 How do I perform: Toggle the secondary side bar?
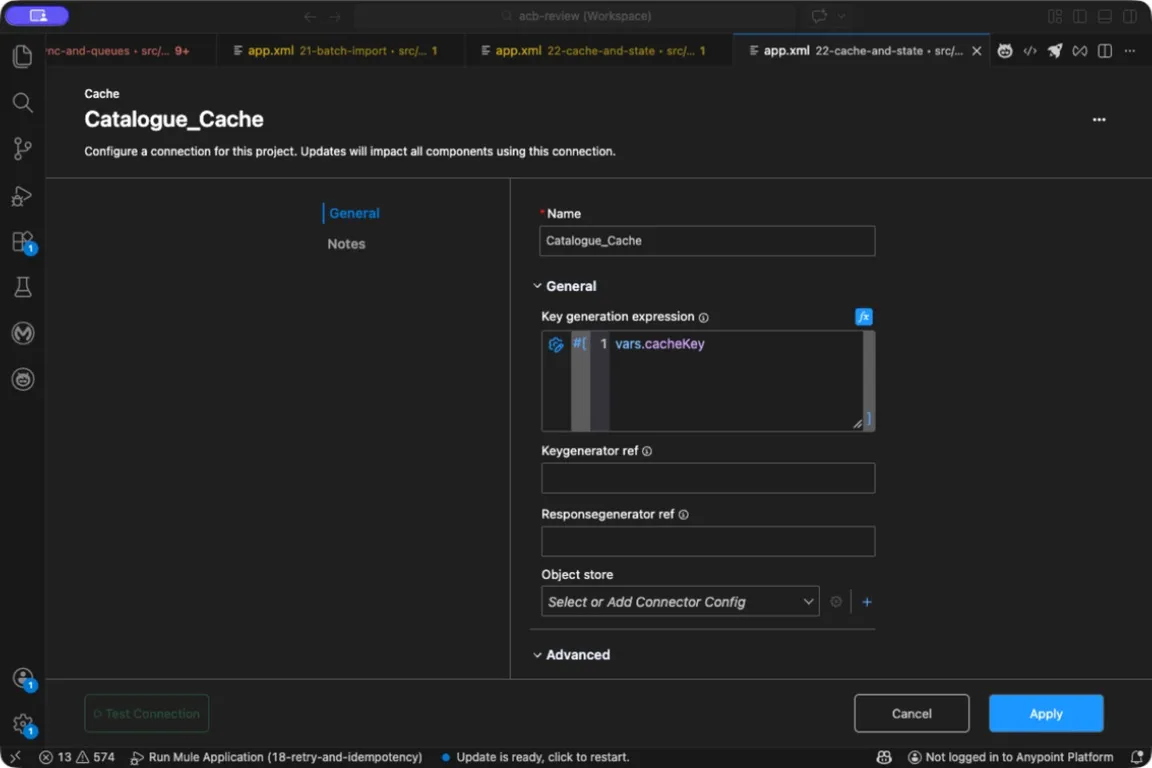(x=1130, y=15)
